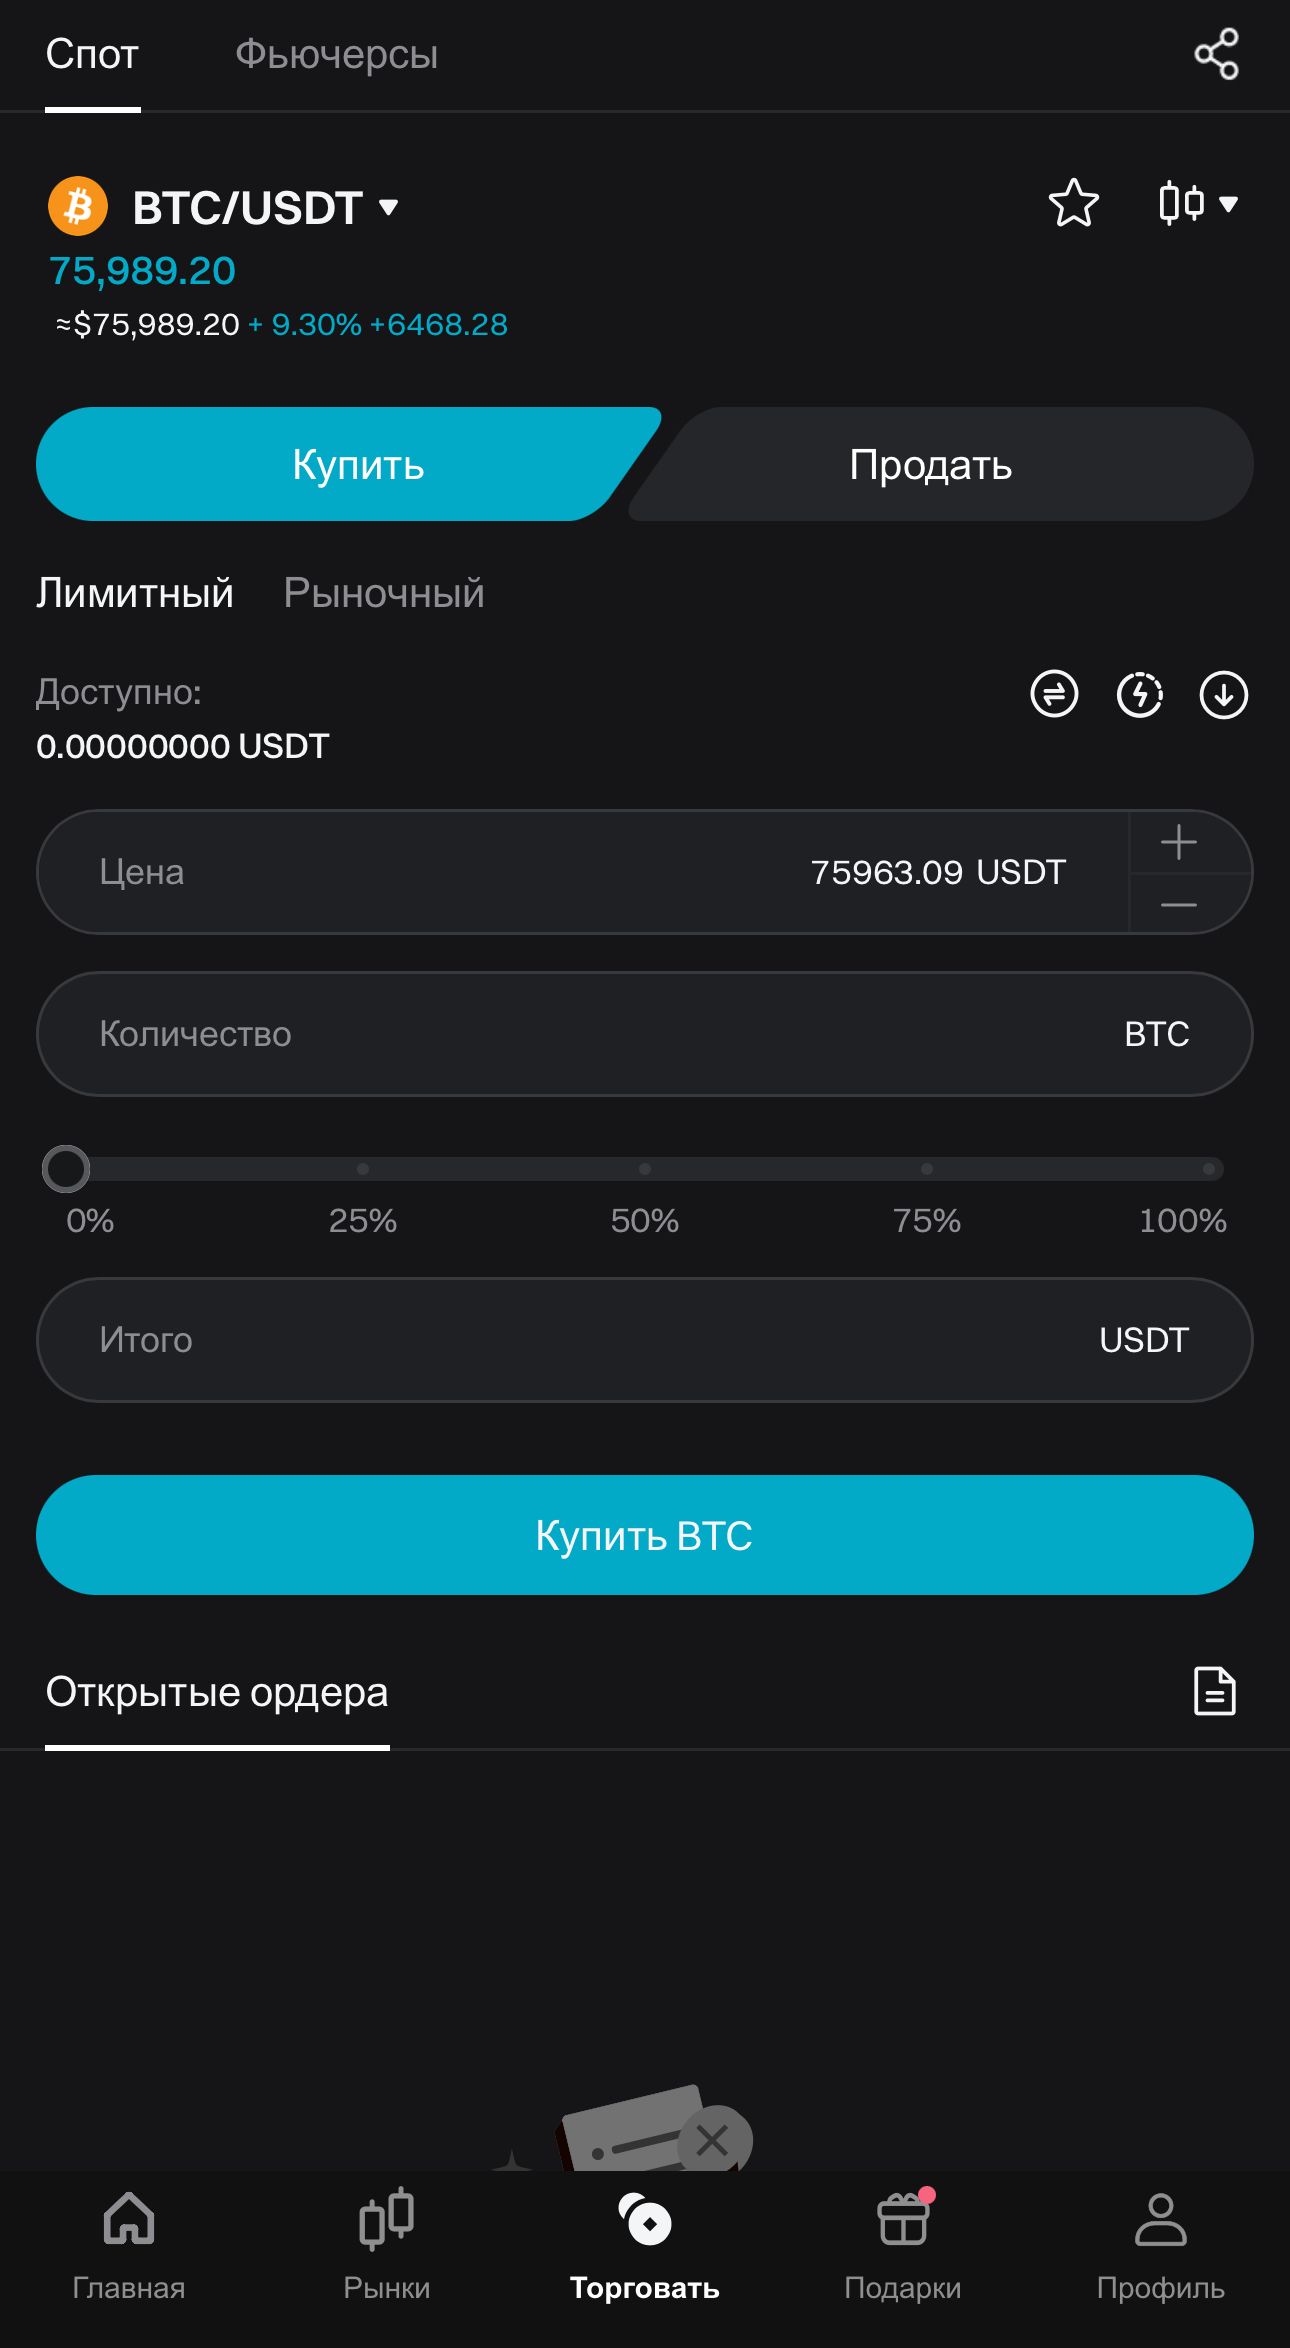Image resolution: width=1290 pixels, height=2348 pixels.
Task: Switch to the Продать side
Action: coord(930,464)
